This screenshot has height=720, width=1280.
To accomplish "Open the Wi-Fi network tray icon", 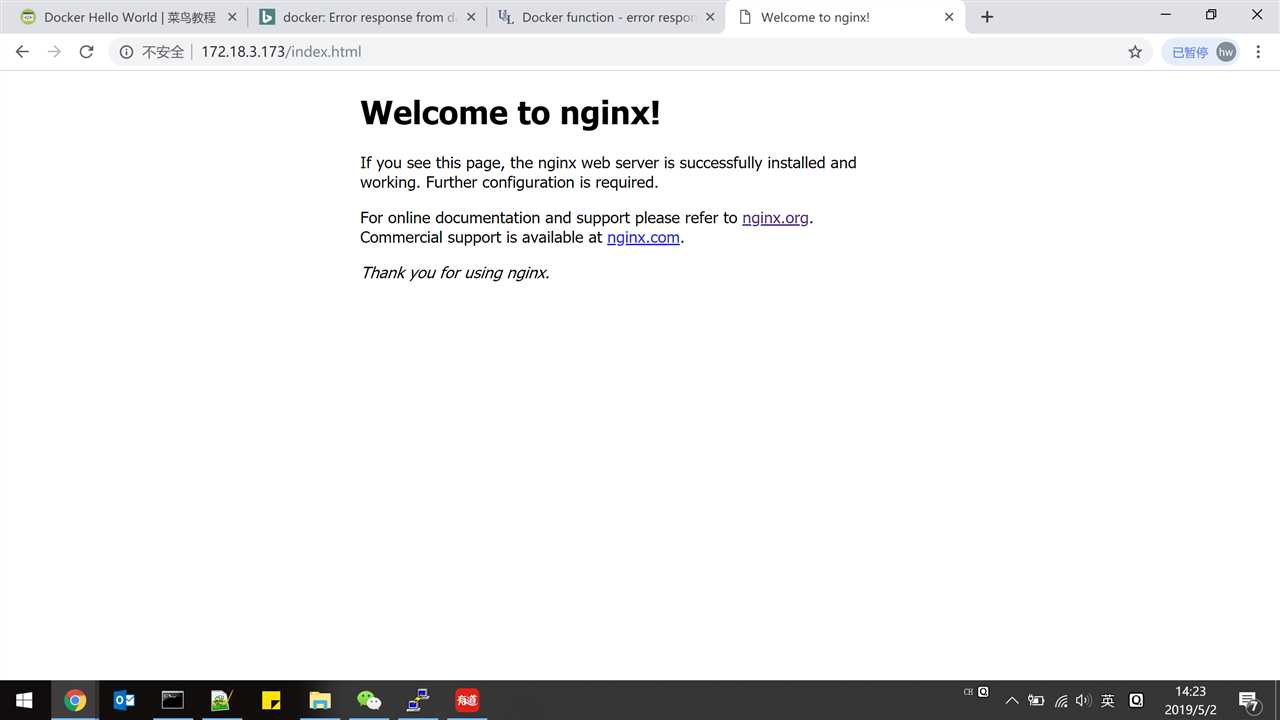I will pos(1061,701).
